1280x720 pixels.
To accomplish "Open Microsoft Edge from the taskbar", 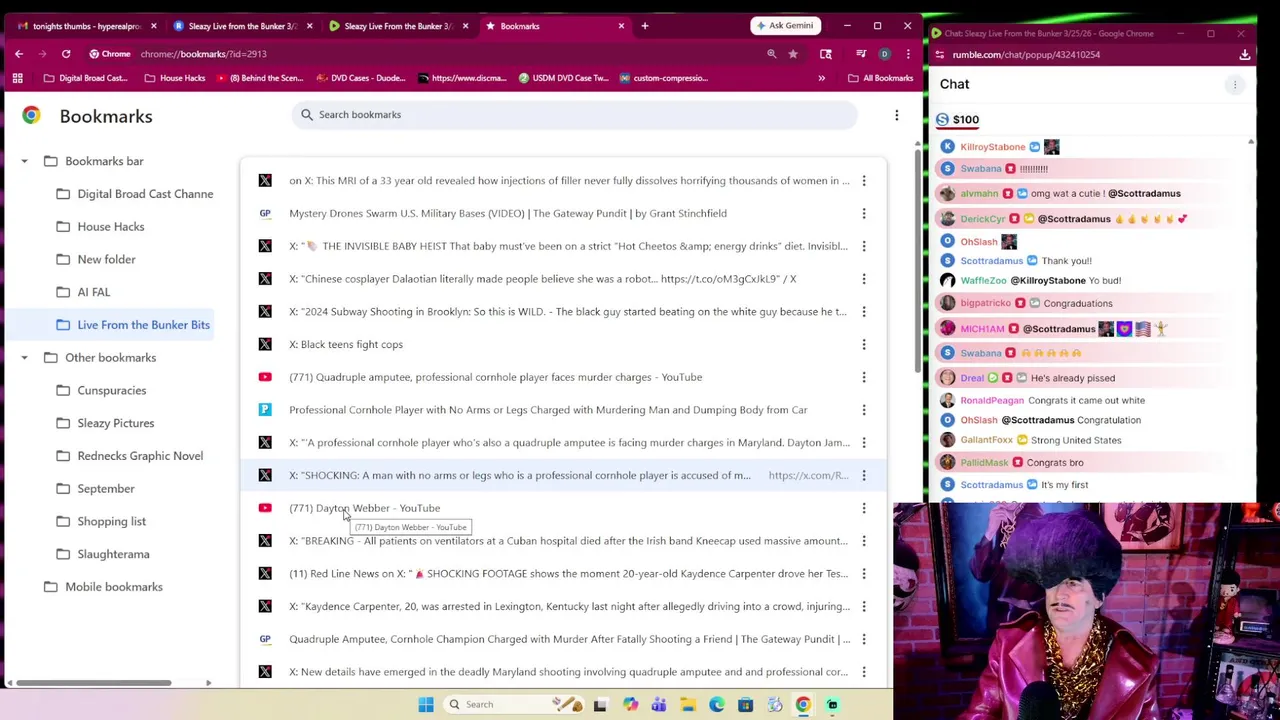I will (717, 704).
